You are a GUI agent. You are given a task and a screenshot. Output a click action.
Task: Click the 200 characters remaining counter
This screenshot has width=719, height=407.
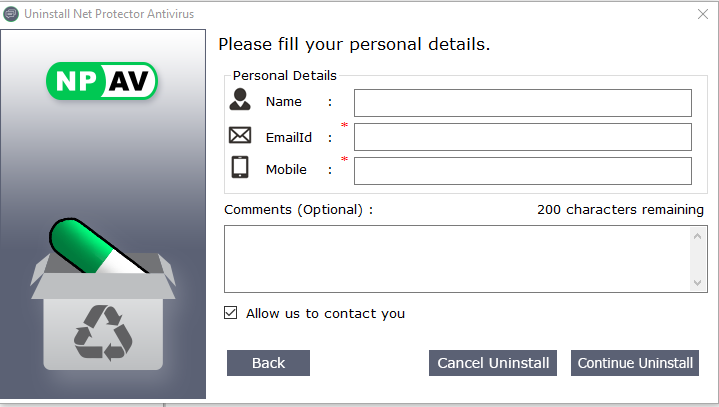(x=620, y=210)
